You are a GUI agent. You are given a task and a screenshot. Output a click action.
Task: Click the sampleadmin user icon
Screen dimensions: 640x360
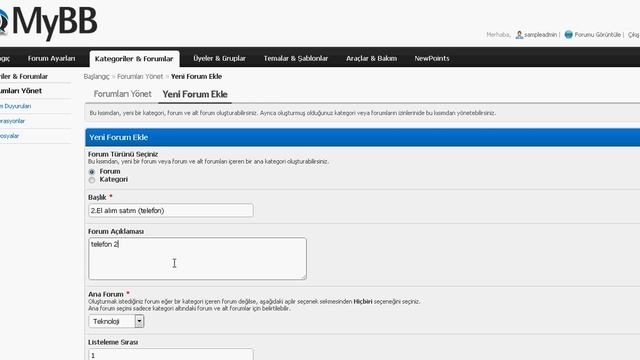coord(519,35)
